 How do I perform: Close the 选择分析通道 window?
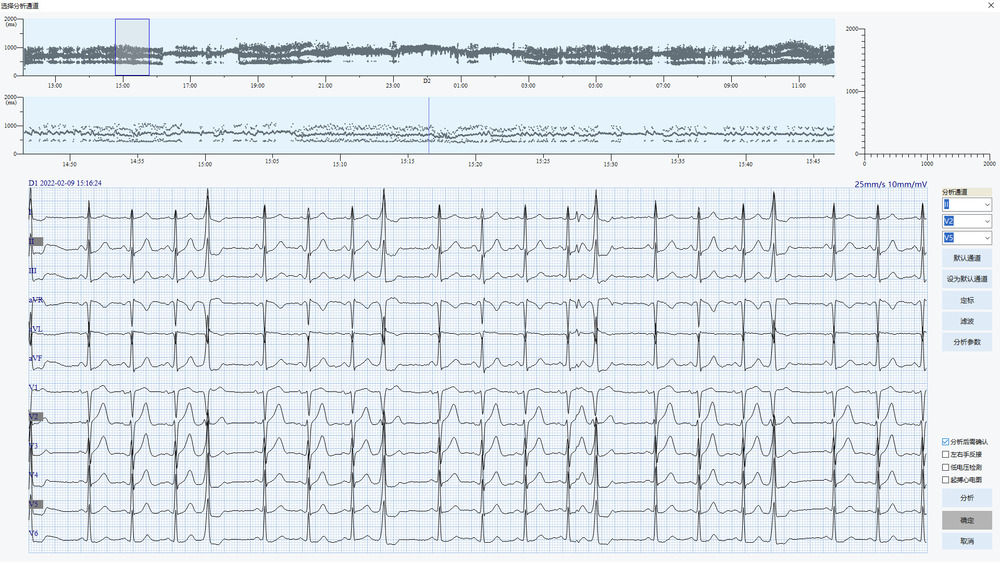coord(988,6)
